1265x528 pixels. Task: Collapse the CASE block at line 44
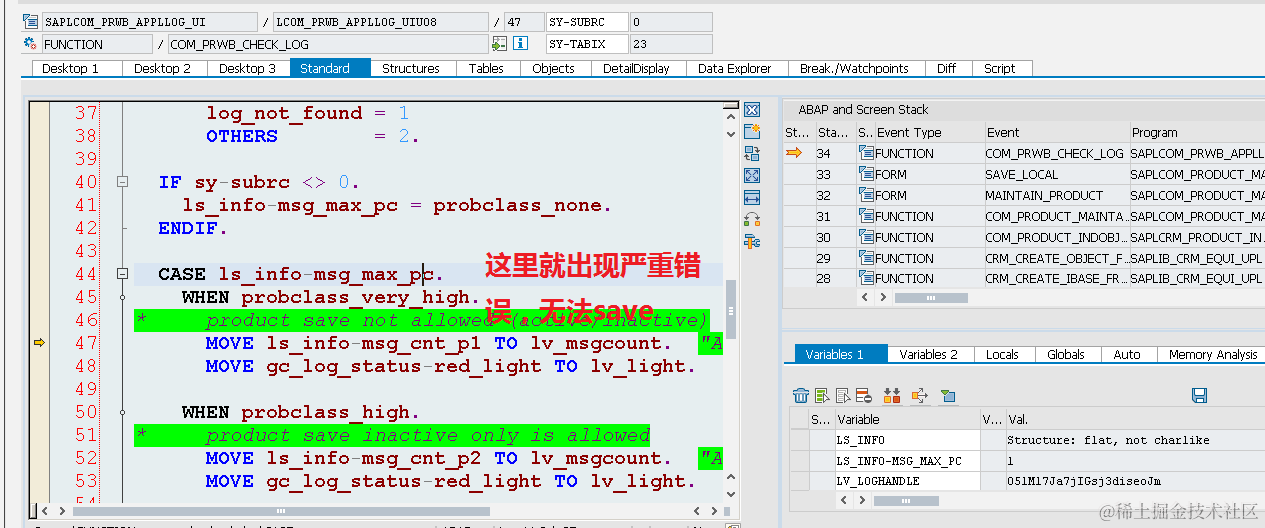coord(122,274)
